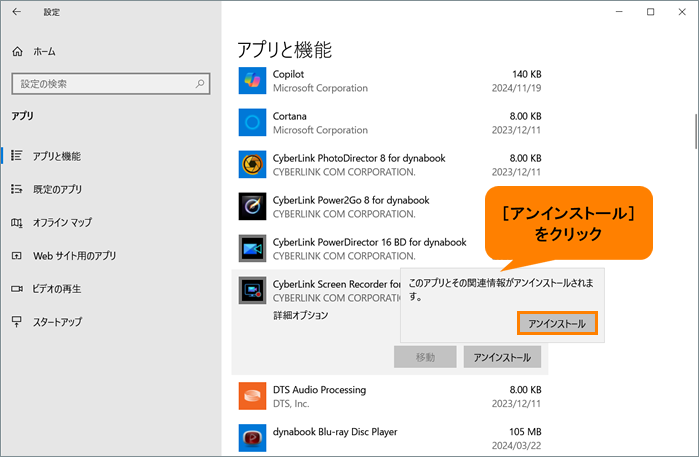Open 既定のアプリ settings page
The height and width of the screenshot is (457, 699).
tap(58, 189)
